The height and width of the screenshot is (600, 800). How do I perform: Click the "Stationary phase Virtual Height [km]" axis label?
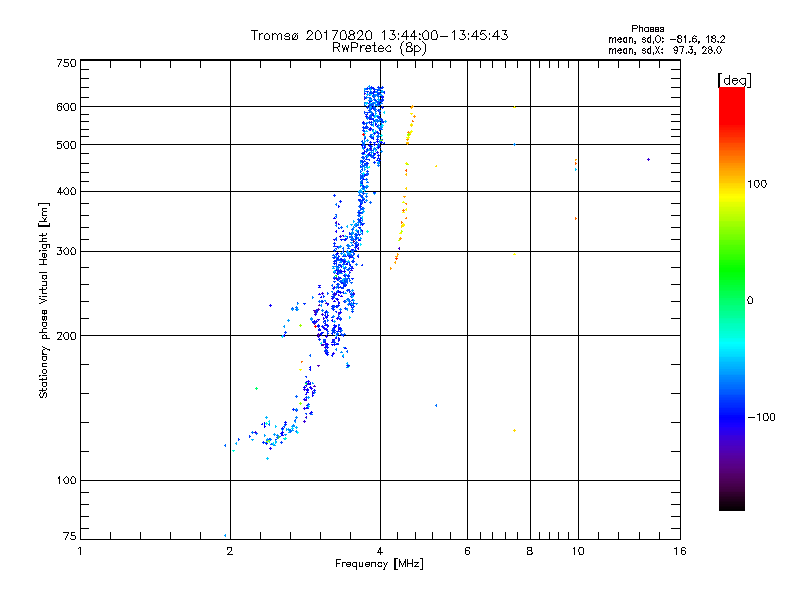pyautogui.click(x=43, y=300)
